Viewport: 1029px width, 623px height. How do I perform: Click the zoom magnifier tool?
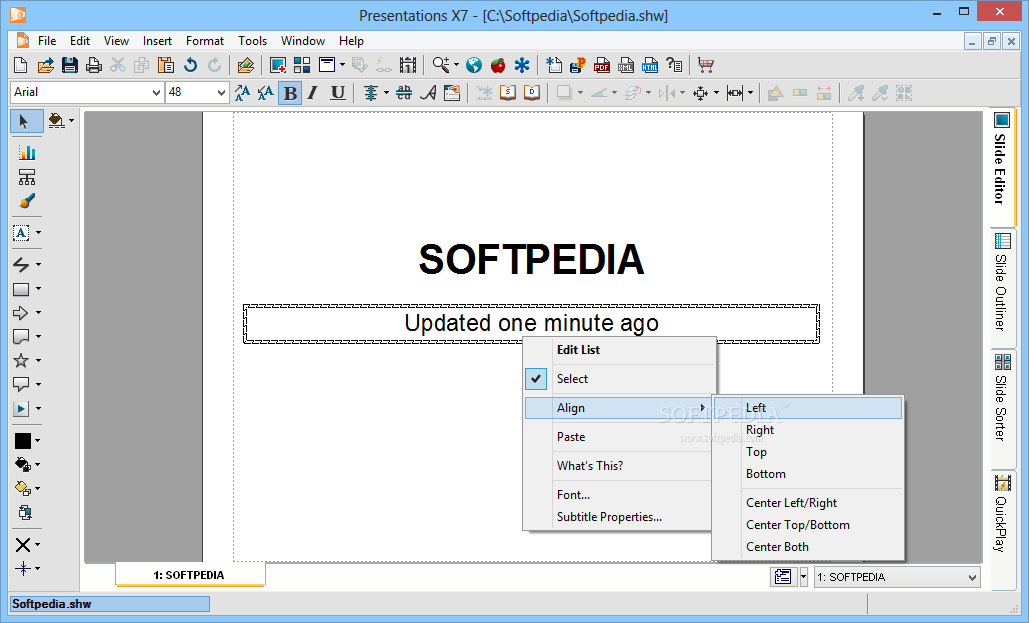pyautogui.click(x=440, y=65)
